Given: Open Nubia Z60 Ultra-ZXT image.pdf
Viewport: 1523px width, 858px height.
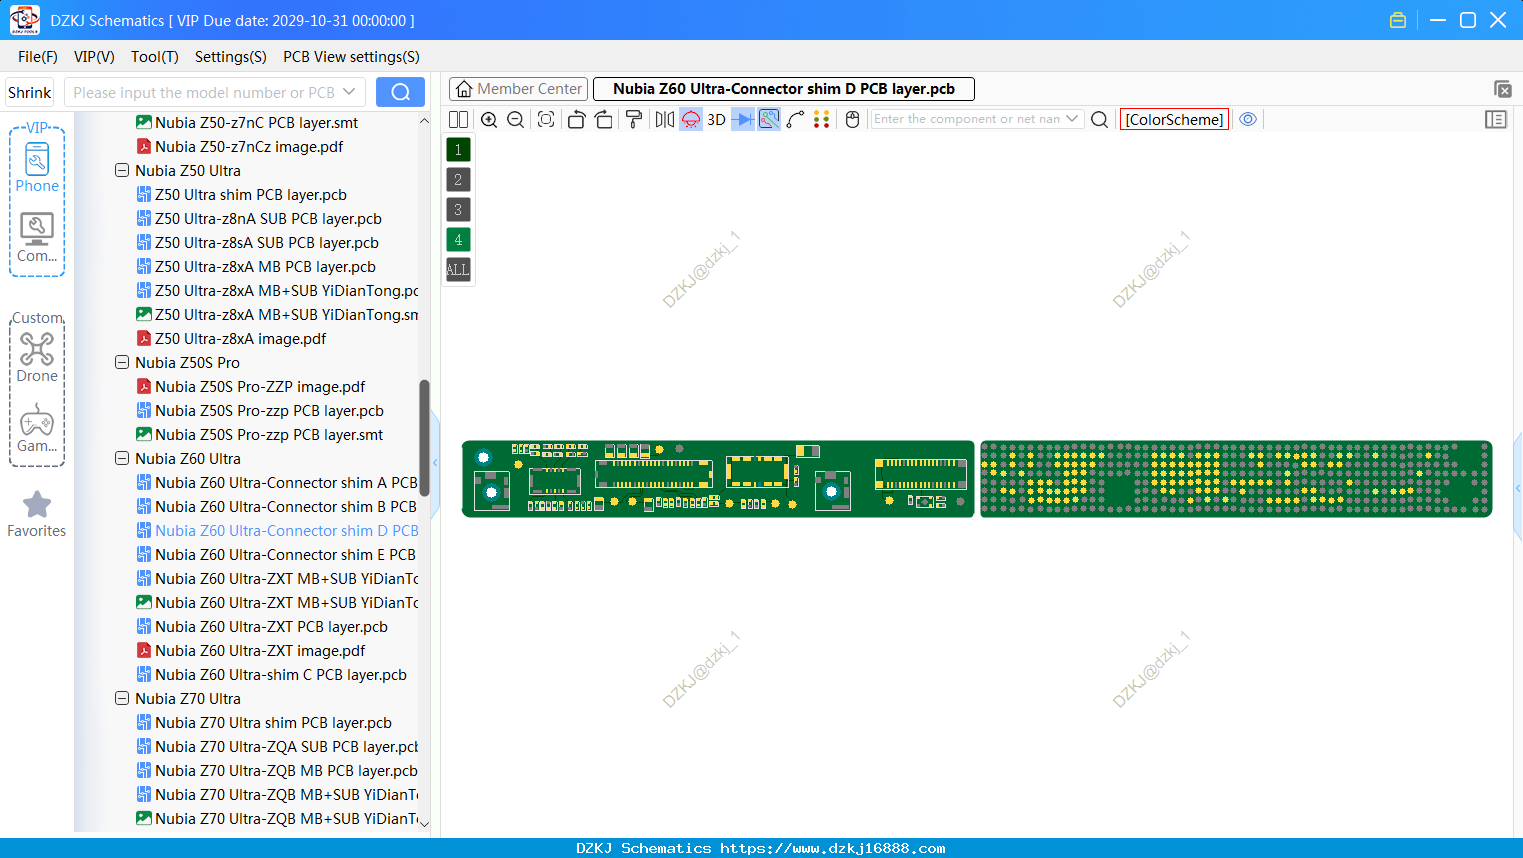Looking at the screenshot, I should tap(260, 651).
